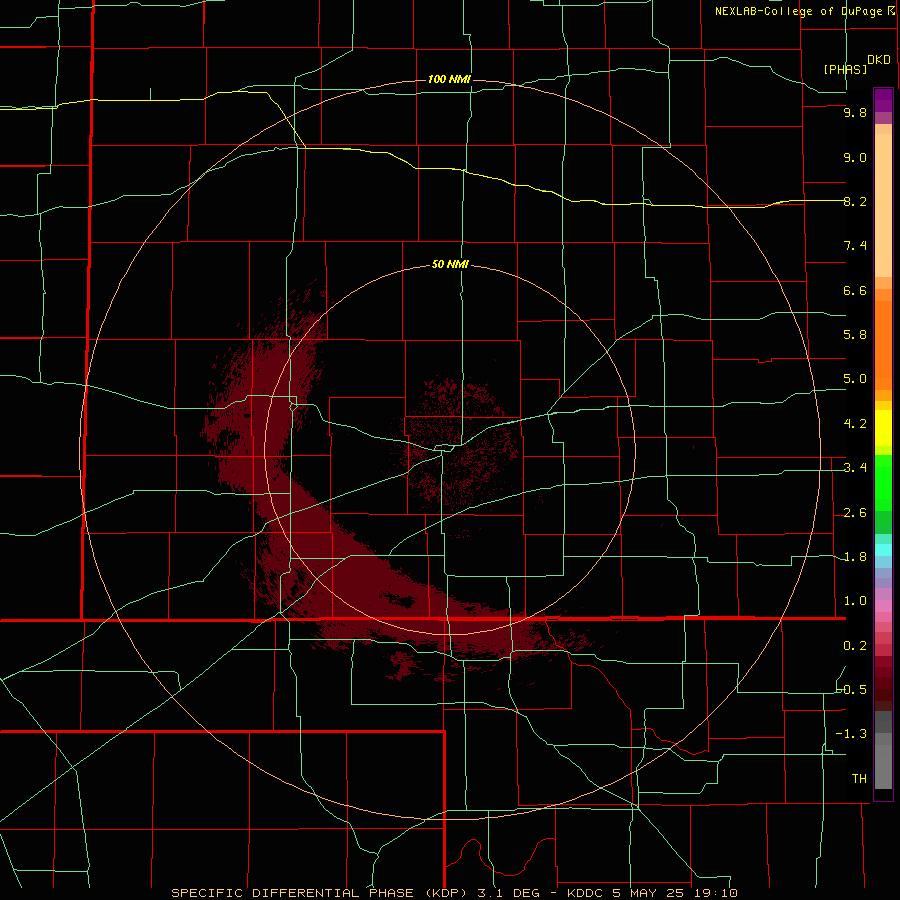The height and width of the screenshot is (900, 900).
Task: Pick the orange segment of the color bar
Action: point(883,345)
